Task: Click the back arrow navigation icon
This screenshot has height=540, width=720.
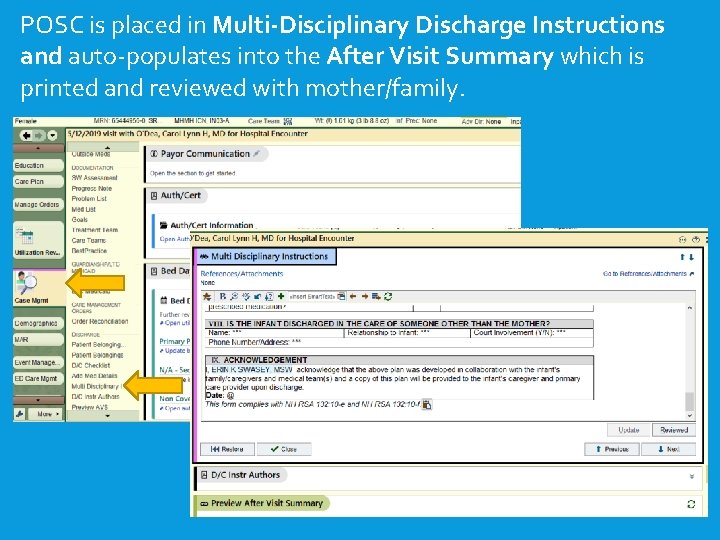Action: coord(27,135)
